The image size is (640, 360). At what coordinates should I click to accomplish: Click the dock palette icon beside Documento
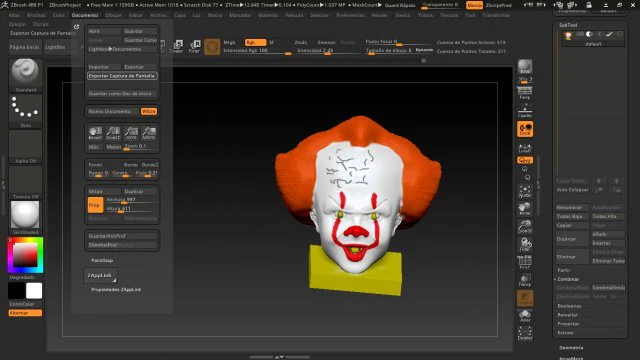[x=76, y=27]
